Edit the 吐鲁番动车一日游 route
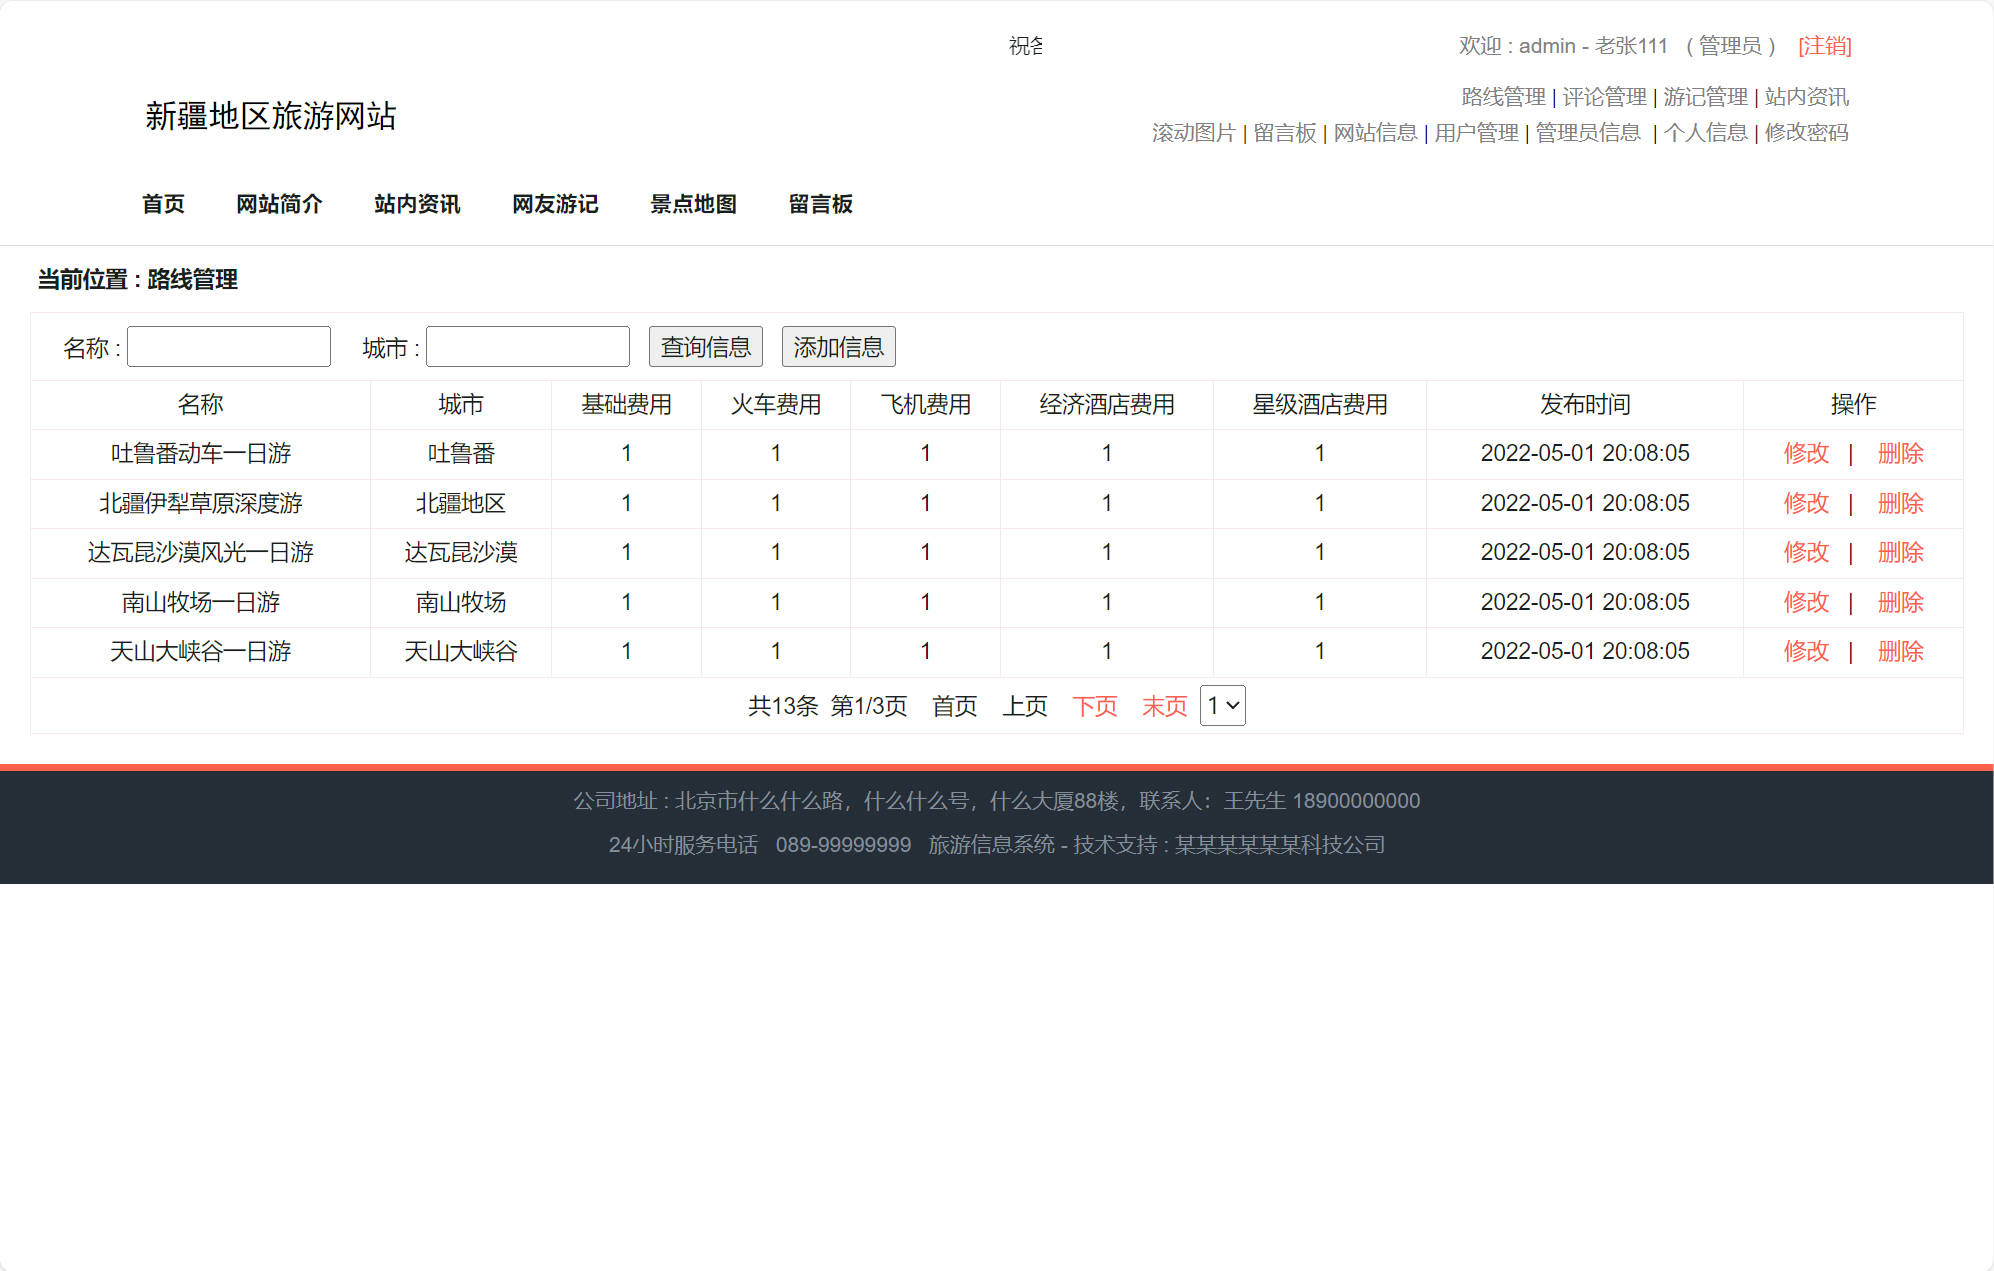 [1806, 453]
